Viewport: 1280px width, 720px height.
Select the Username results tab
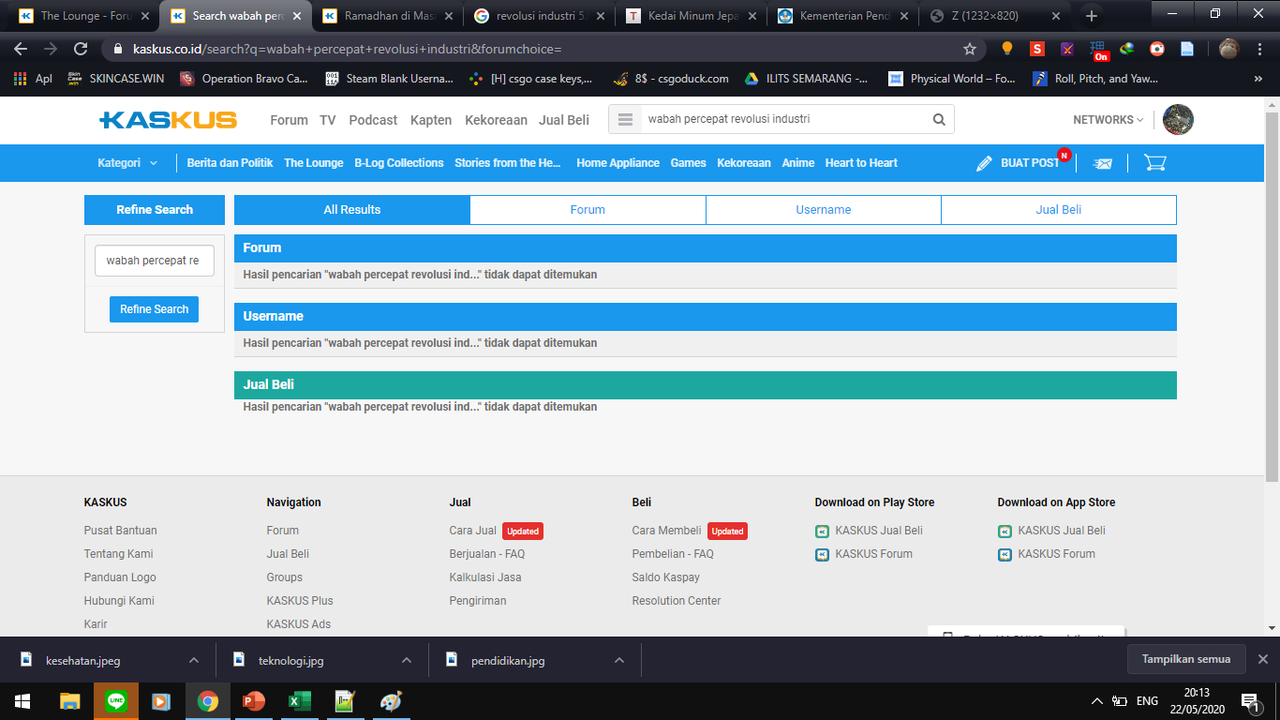click(824, 210)
